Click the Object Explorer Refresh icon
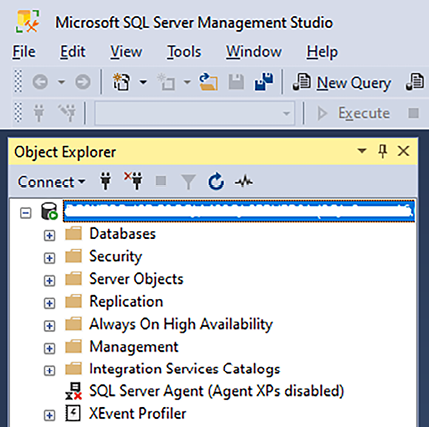The image size is (429, 427). pyautogui.click(x=216, y=181)
